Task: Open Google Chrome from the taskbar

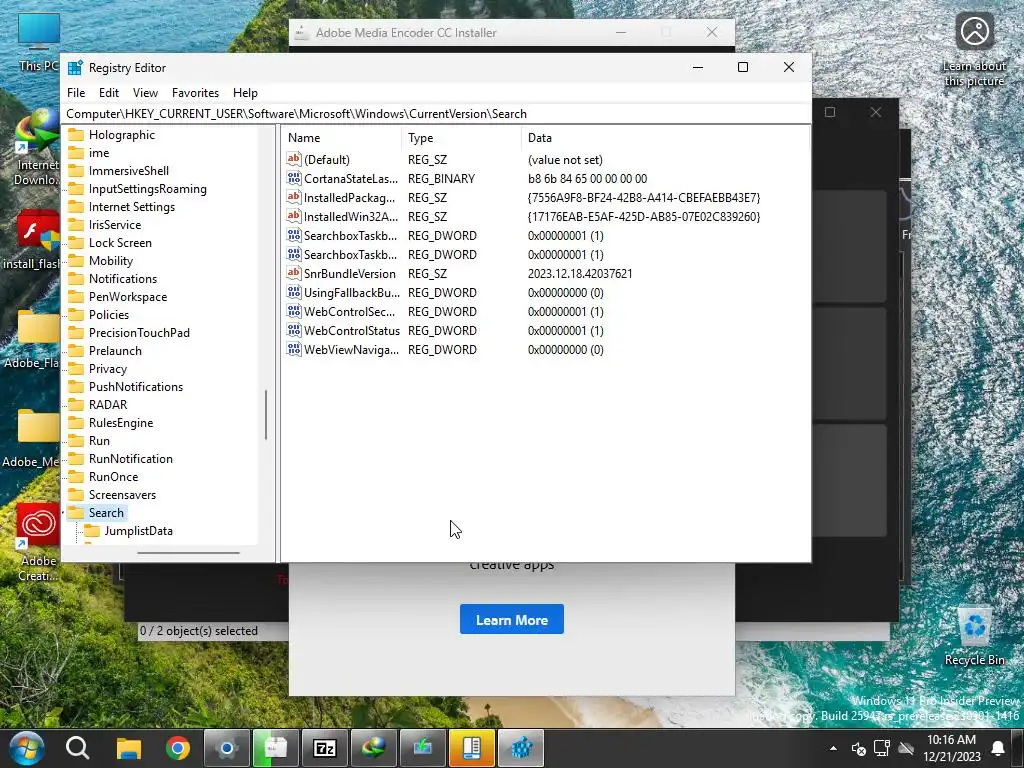Action: point(178,748)
